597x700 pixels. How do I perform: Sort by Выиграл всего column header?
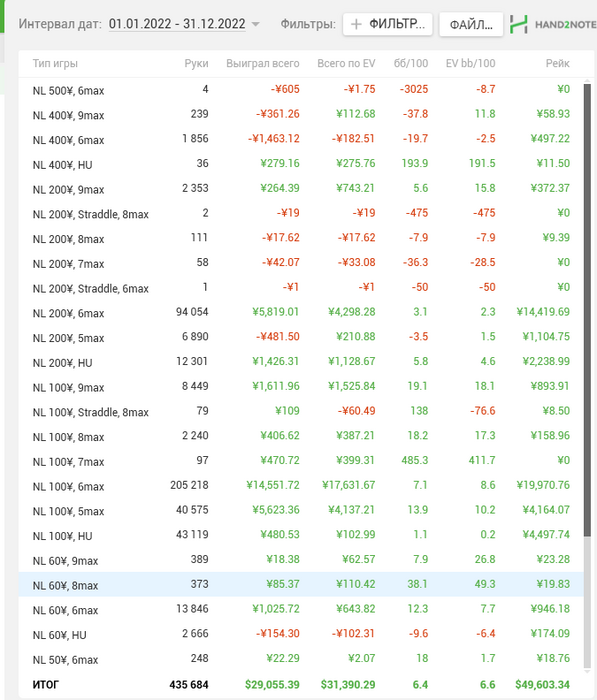pyautogui.click(x=263, y=63)
